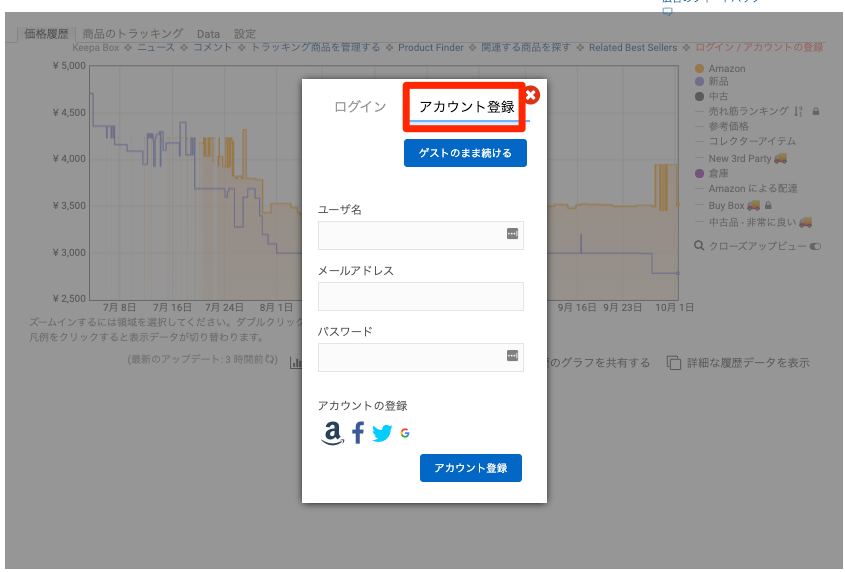
Task: Open the Data tab
Action: pyautogui.click(x=208, y=34)
